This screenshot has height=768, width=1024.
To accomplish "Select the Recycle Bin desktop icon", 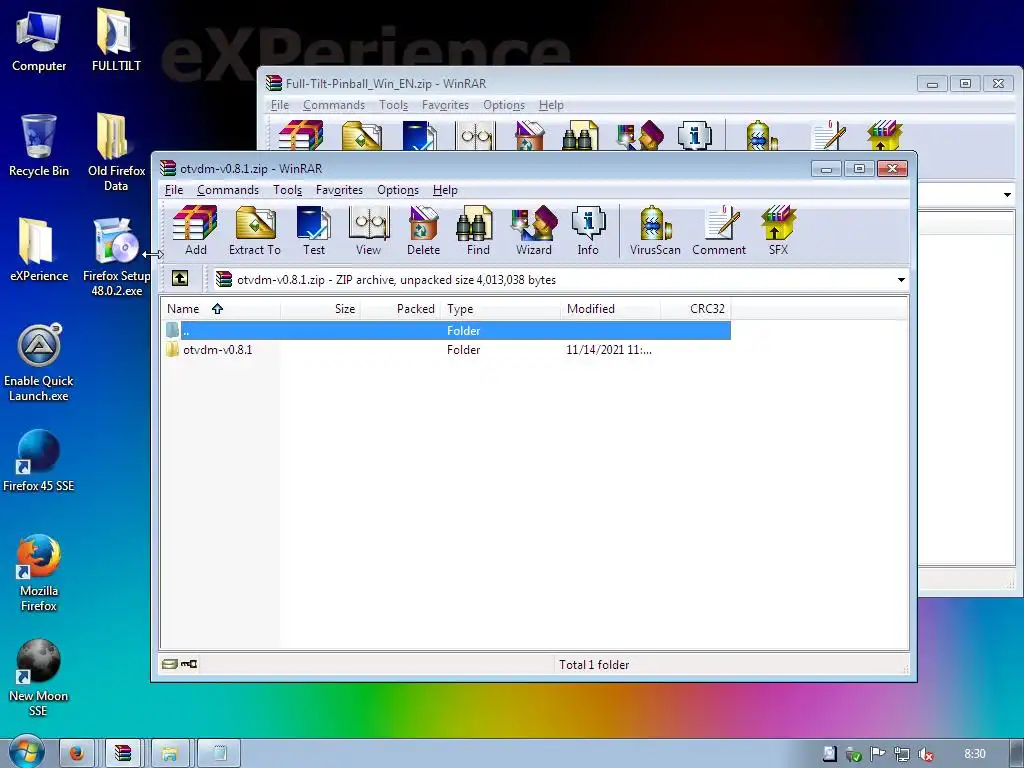I will point(39,145).
